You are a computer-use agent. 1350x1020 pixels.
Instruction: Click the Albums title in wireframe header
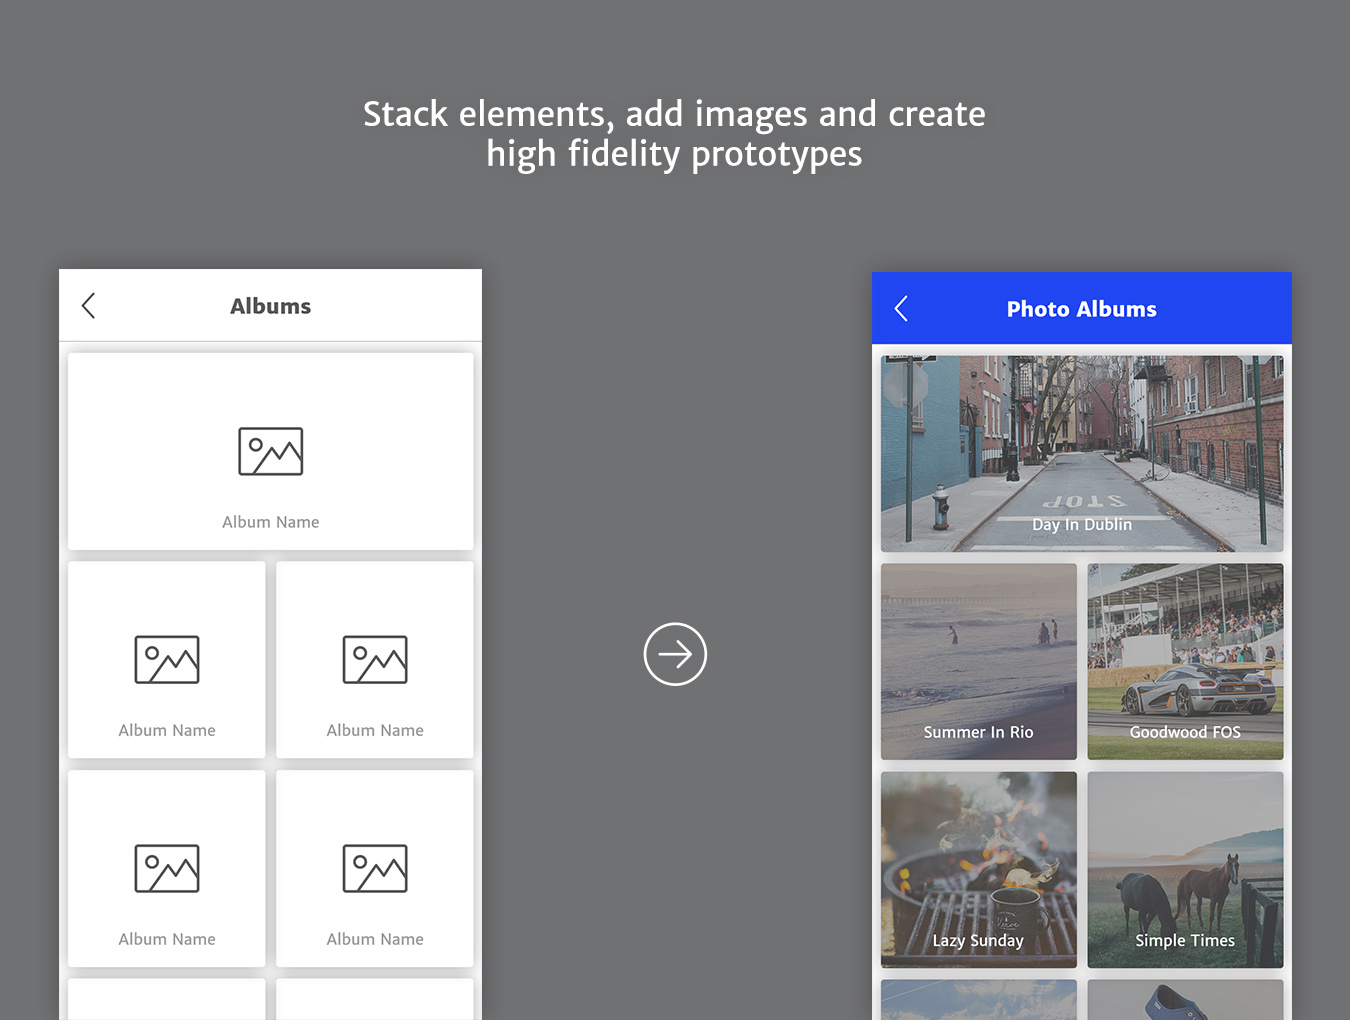point(270,306)
